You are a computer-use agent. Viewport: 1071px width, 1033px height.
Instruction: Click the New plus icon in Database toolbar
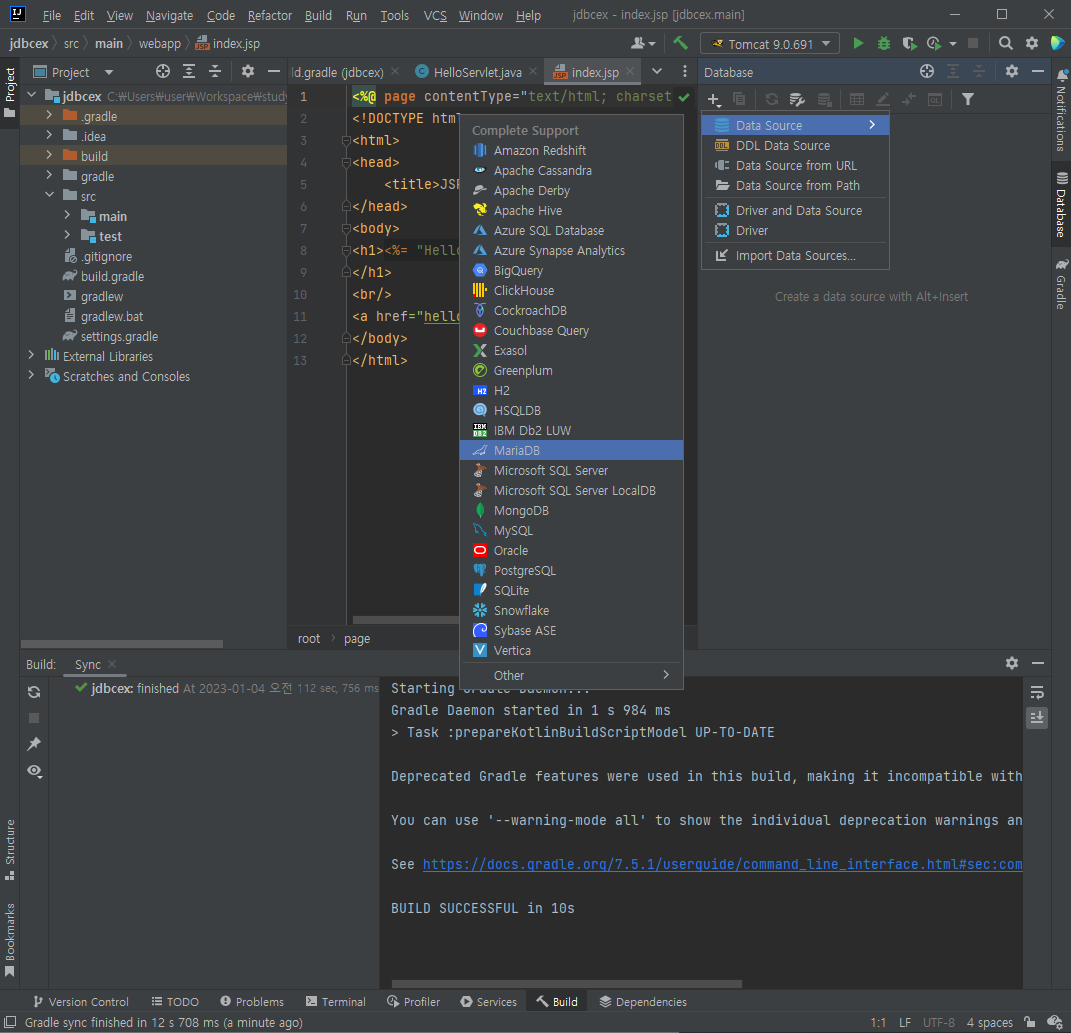click(x=714, y=100)
